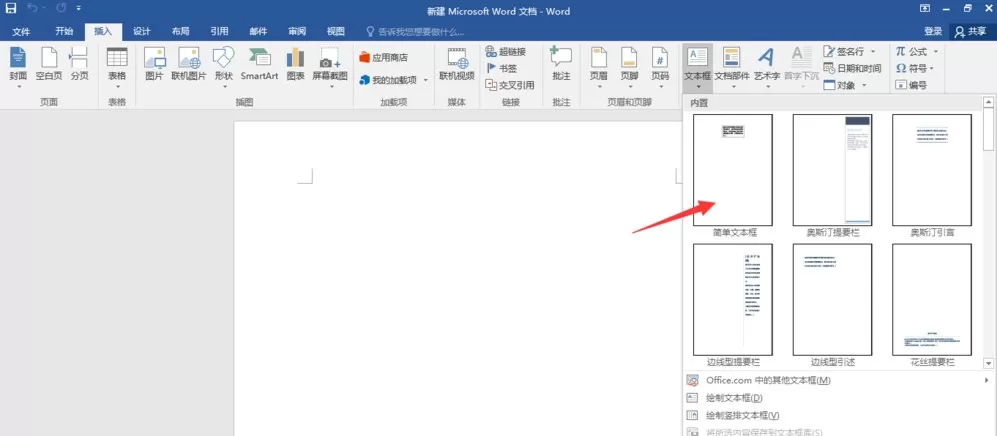Screen dimensions: 997x436
Task: Click the 共享 button
Action: click(971, 31)
